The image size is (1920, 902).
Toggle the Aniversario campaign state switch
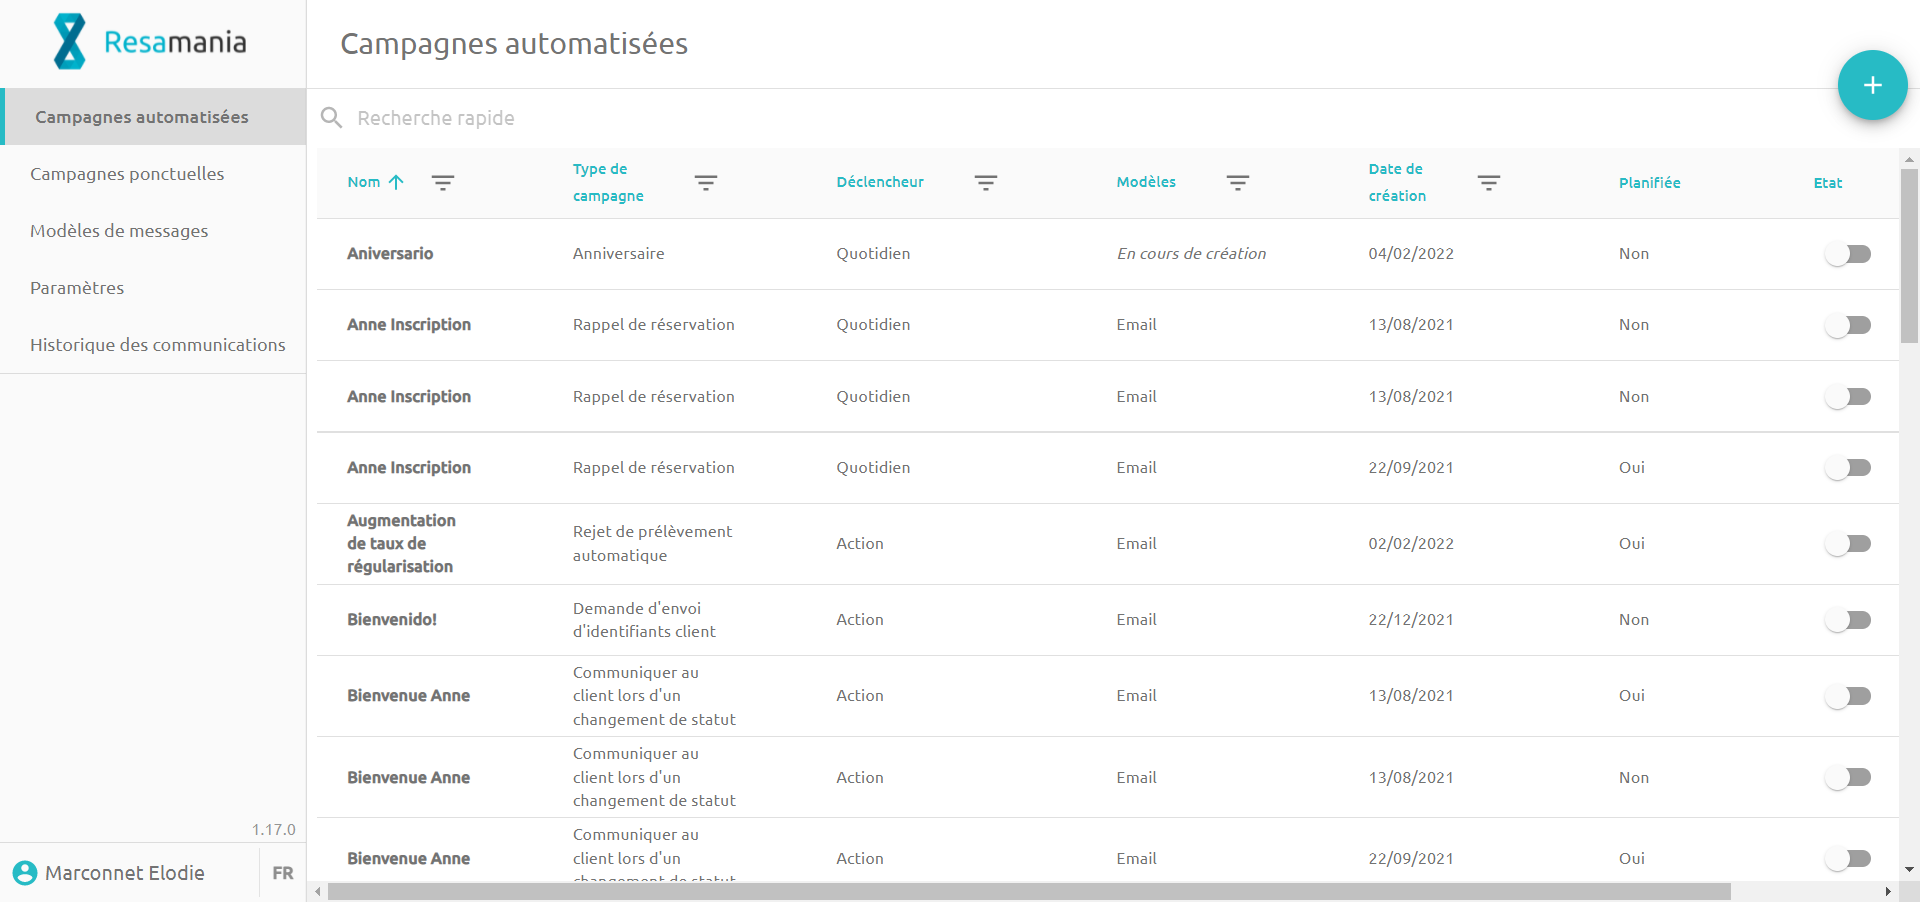[x=1847, y=254]
